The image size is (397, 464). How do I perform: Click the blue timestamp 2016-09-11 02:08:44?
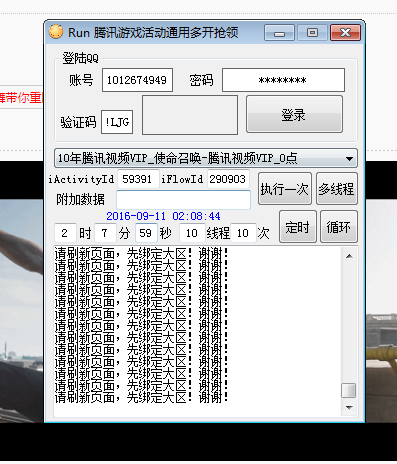(x=163, y=216)
